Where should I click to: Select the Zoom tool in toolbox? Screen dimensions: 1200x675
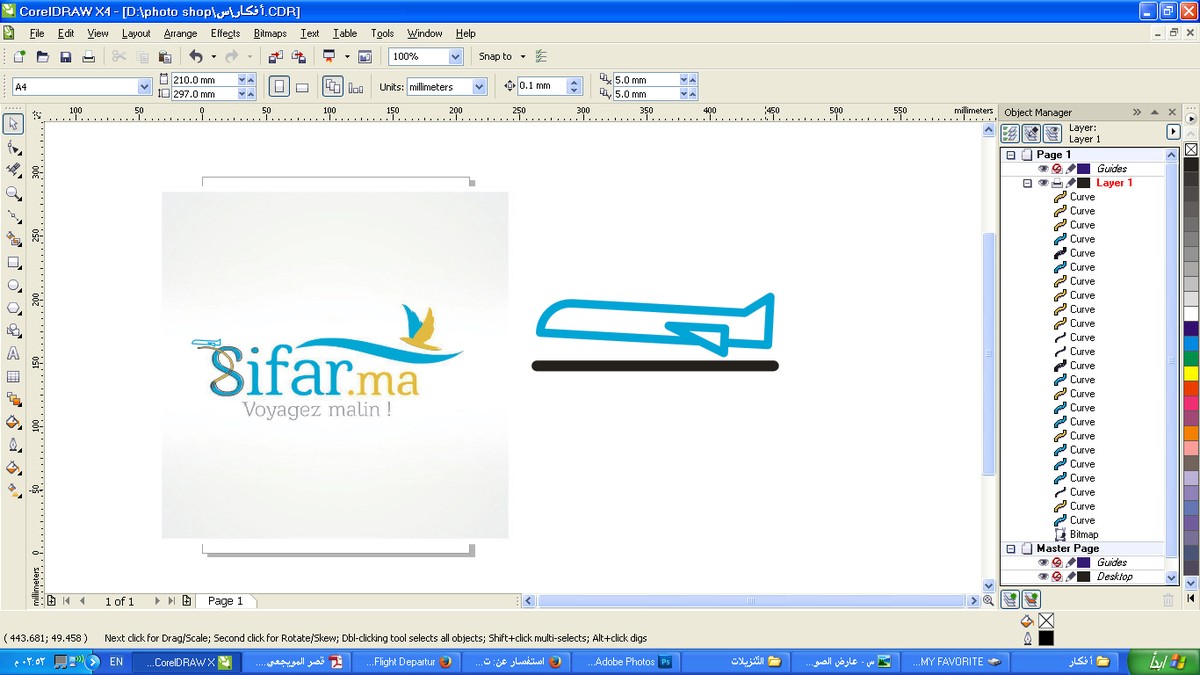14,193
